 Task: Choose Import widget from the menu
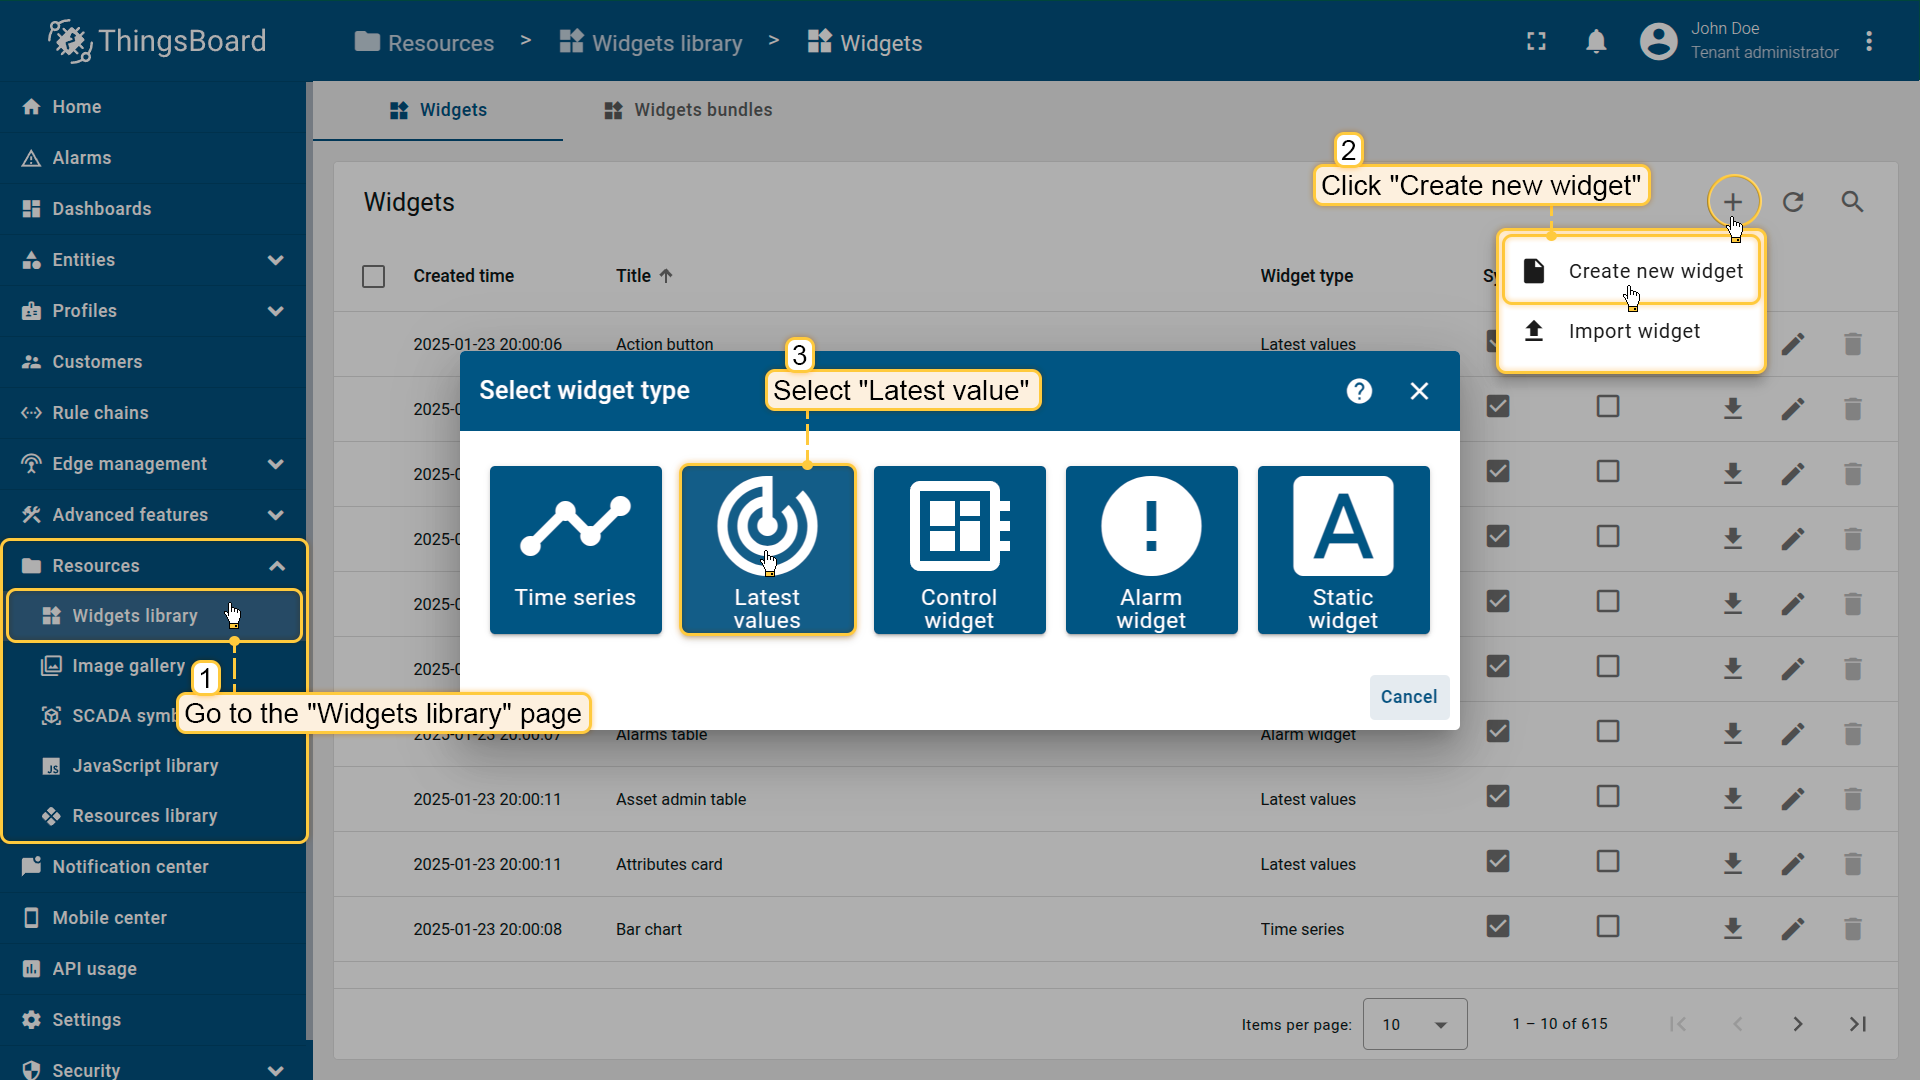1633,331
